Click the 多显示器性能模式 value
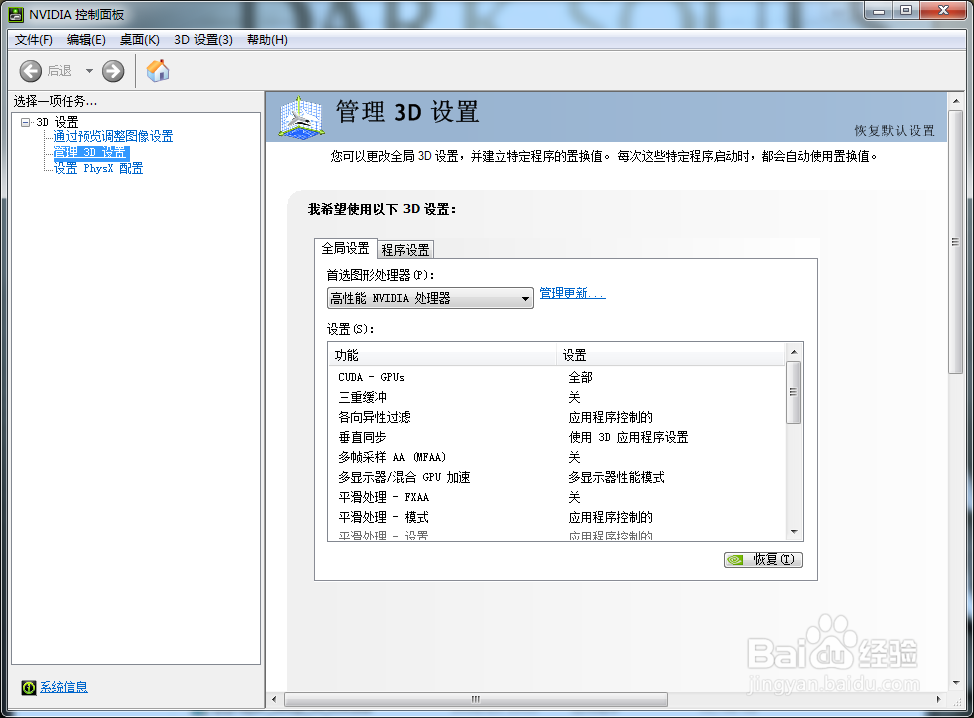Image resolution: width=974 pixels, height=718 pixels. 616,477
